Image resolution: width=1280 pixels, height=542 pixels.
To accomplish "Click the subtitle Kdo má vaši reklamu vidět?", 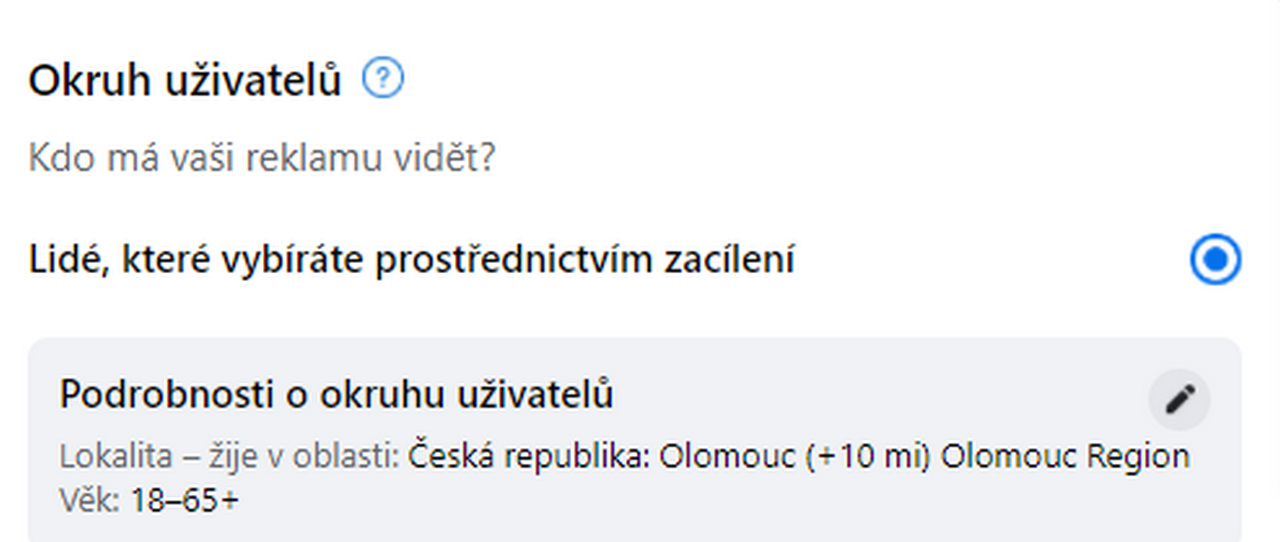I will pos(262,158).
